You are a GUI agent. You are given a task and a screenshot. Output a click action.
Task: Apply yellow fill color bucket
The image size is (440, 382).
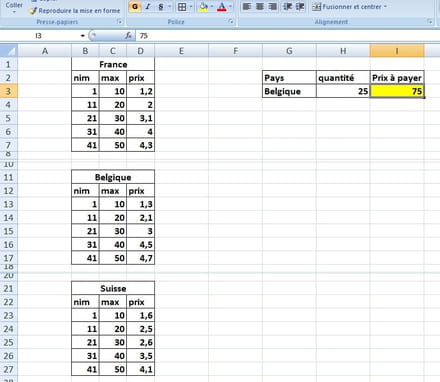click(204, 7)
